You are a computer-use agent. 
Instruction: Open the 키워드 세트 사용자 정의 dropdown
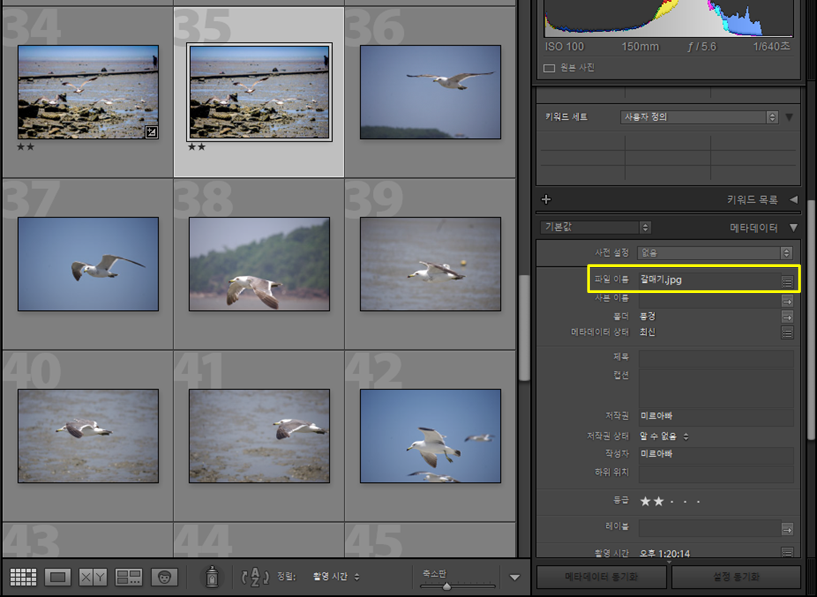(x=699, y=117)
